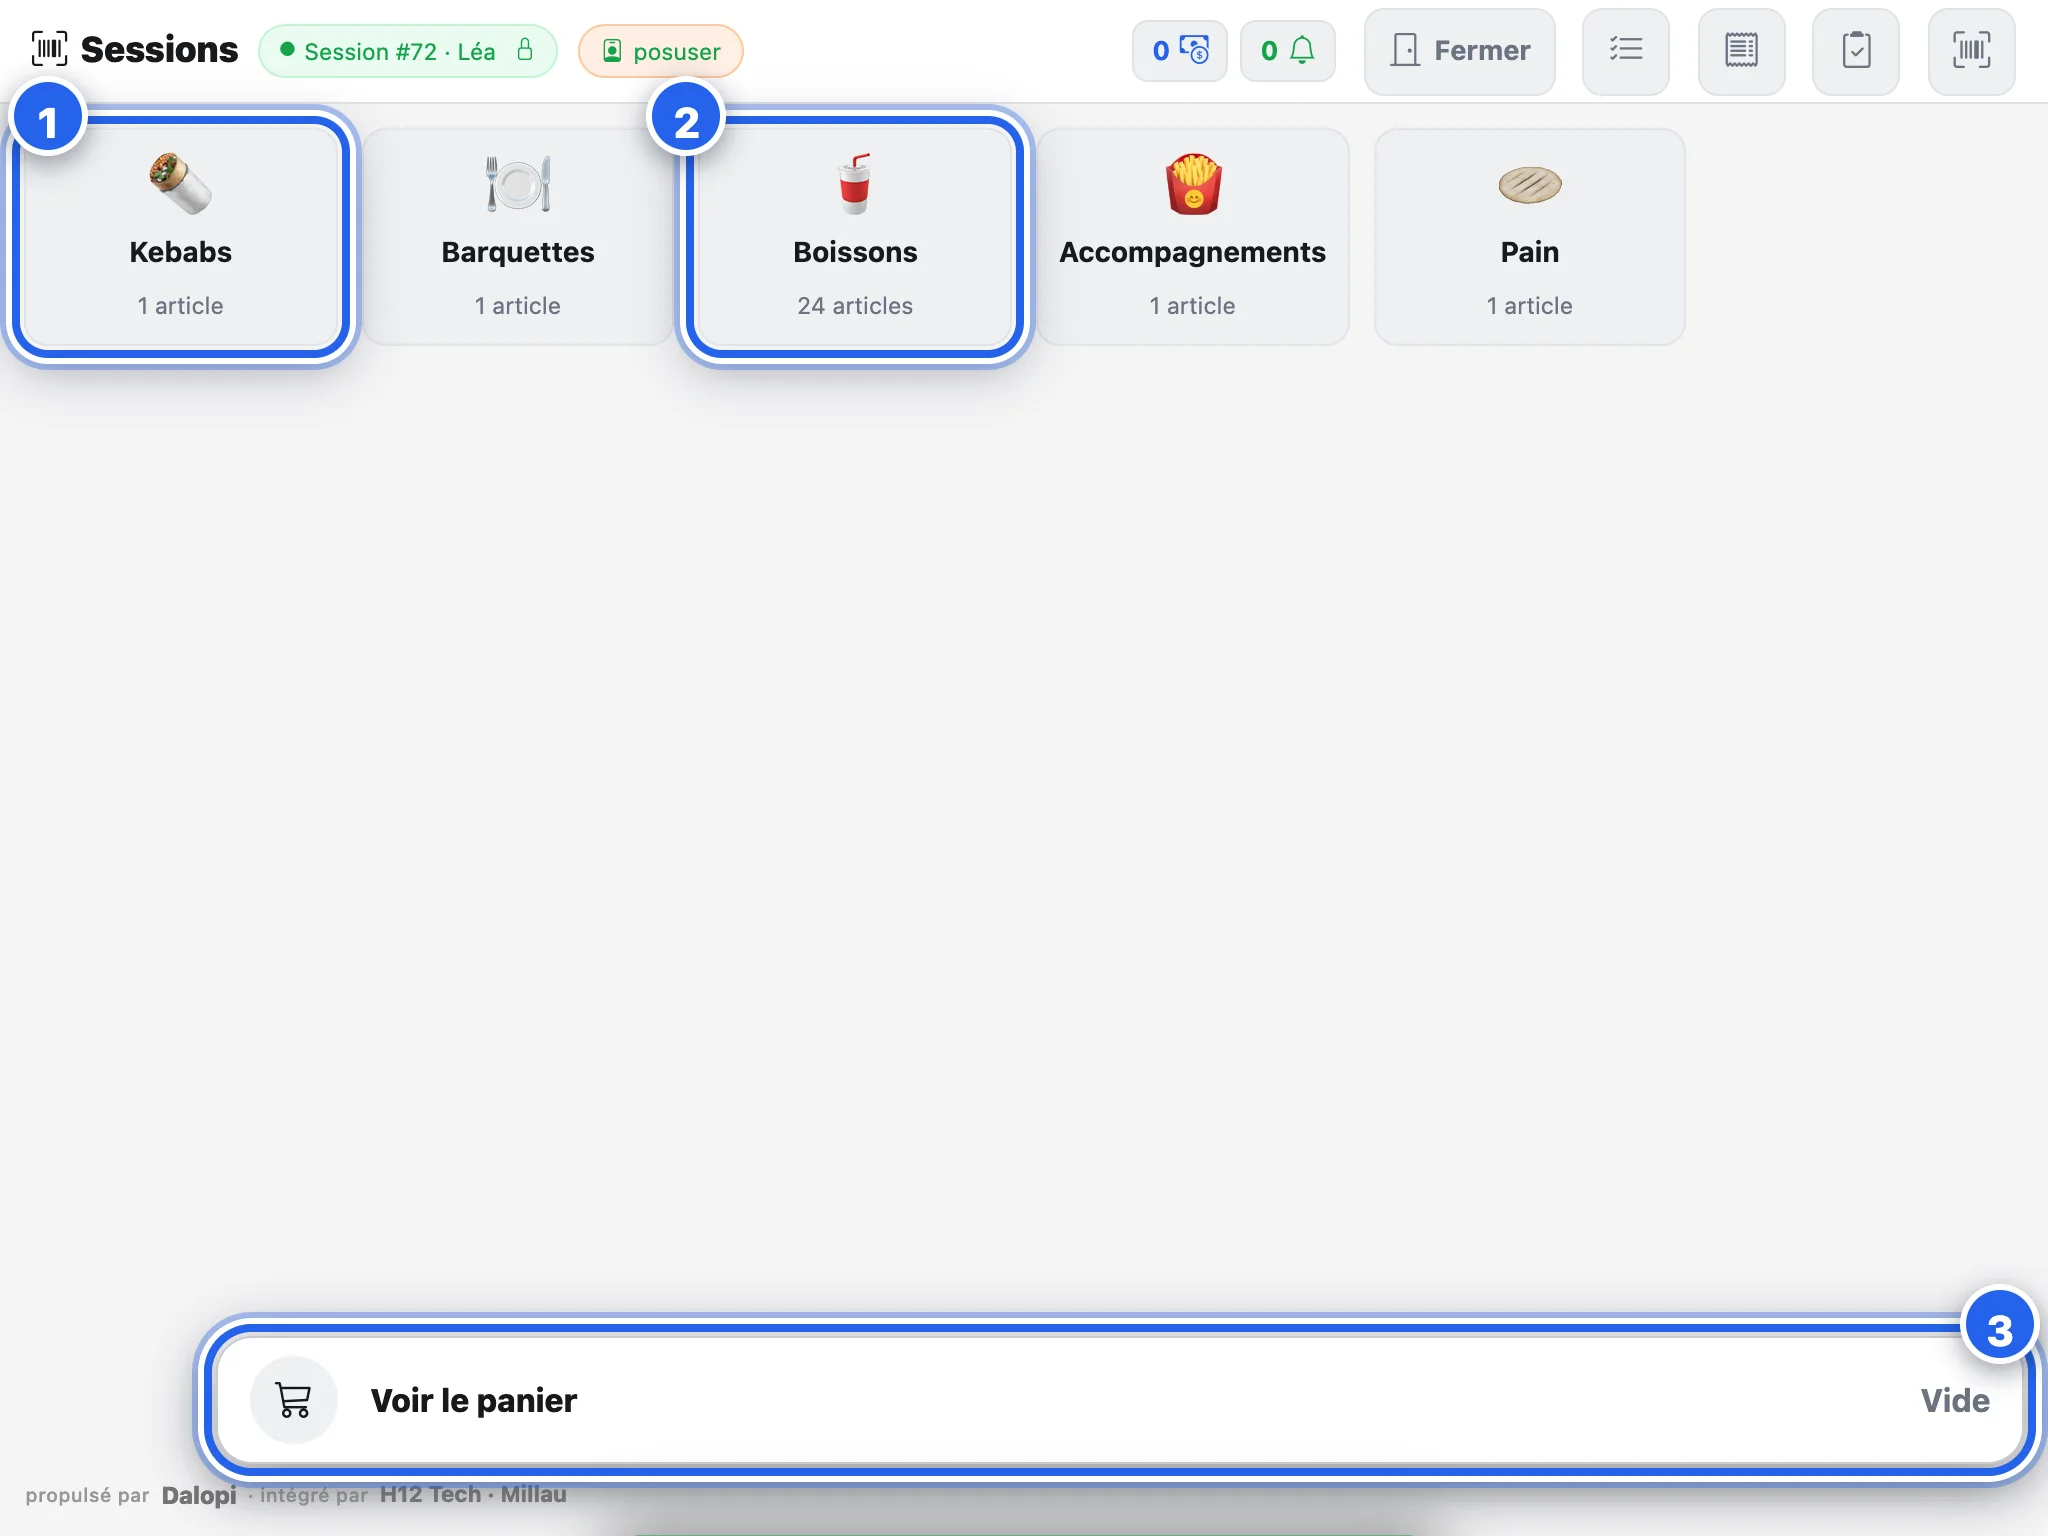
Task: Open the Accompagnements category card
Action: [1193, 237]
